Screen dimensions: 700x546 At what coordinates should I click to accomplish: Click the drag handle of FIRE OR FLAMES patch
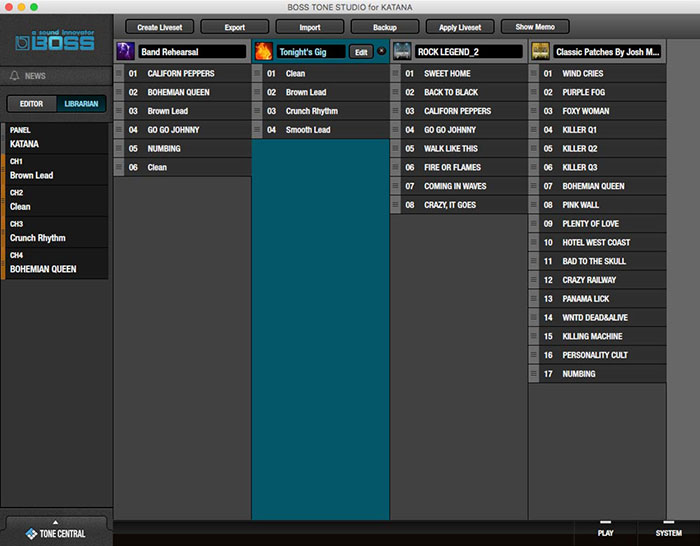[x=396, y=167]
